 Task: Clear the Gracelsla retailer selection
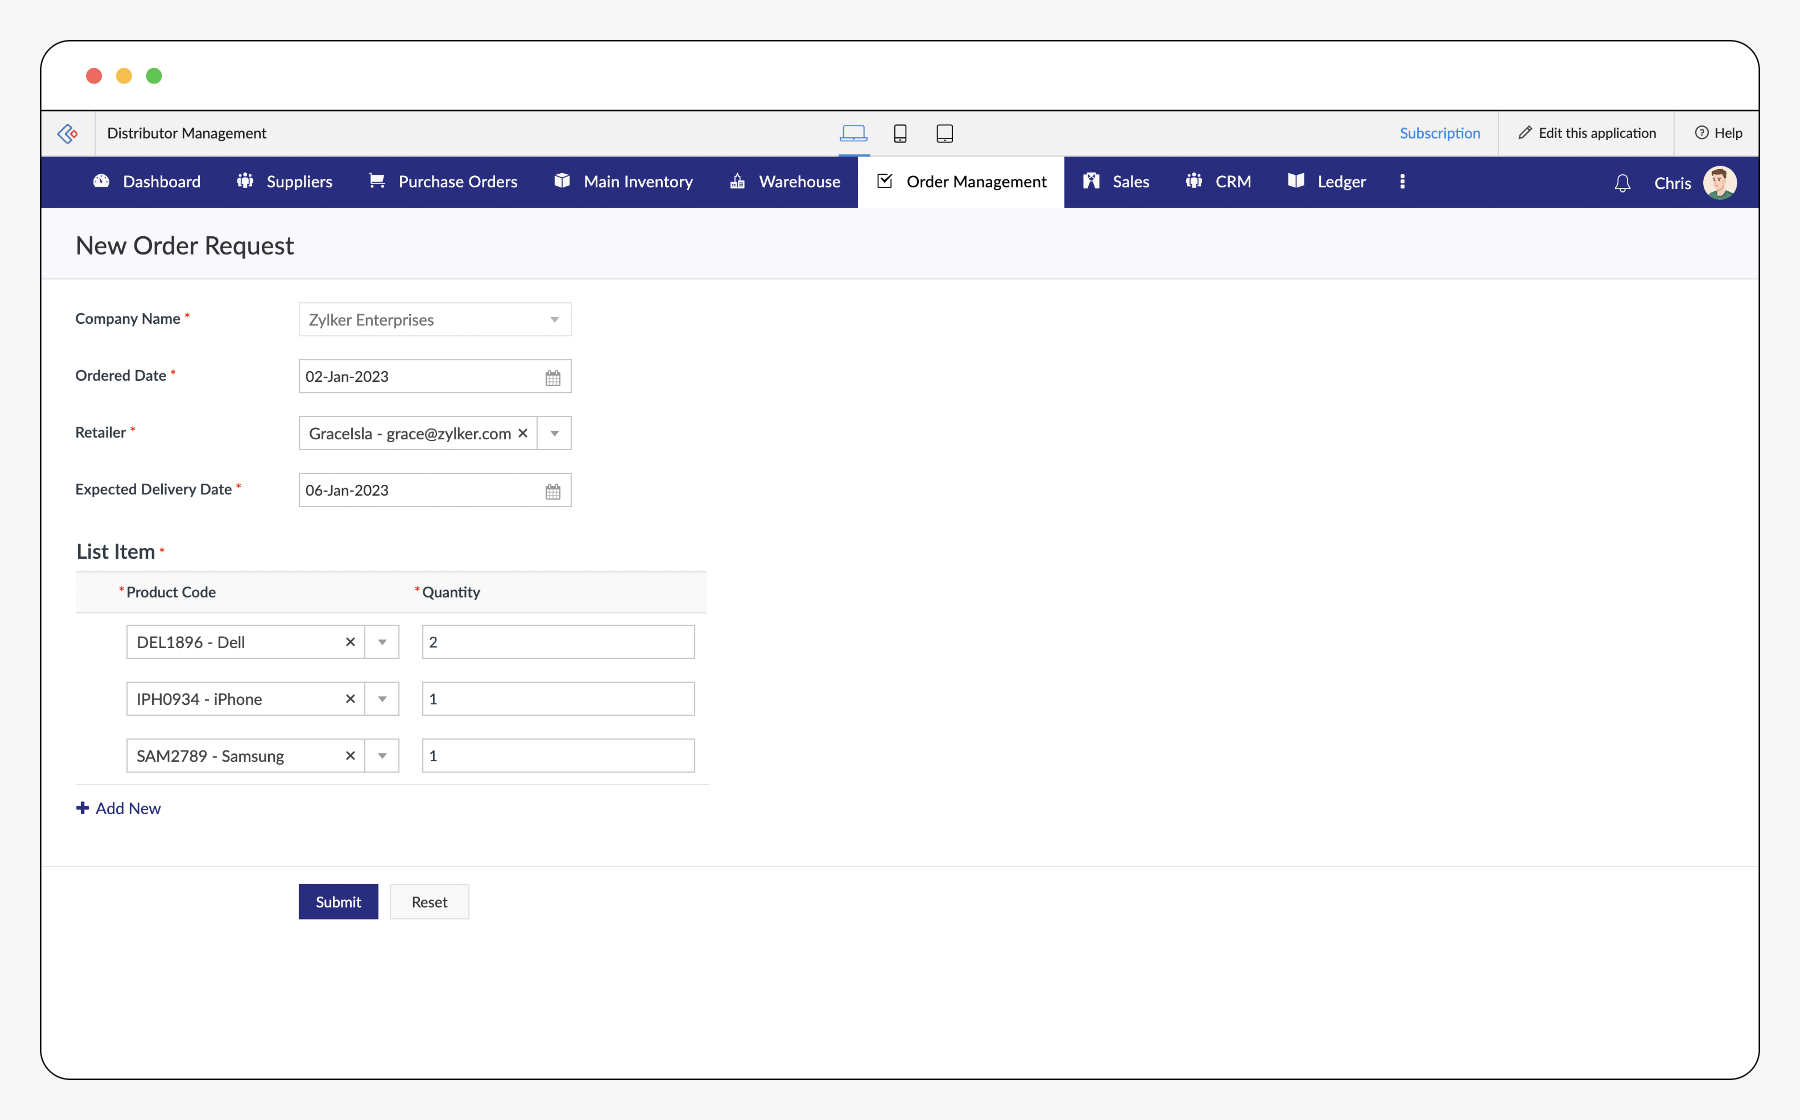pos(522,433)
